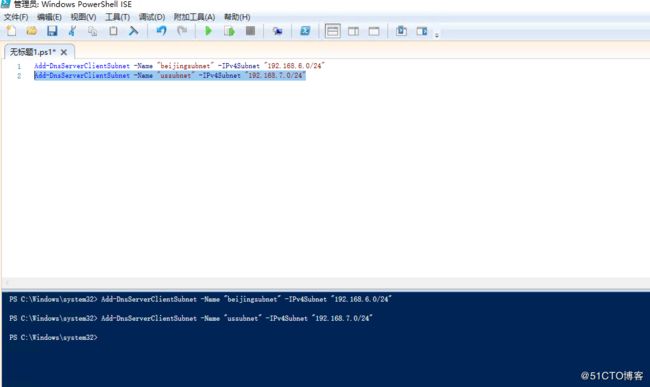Open the 视图(V) menu
Image resolution: width=650 pixels, height=387 pixels.
tap(83, 17)
